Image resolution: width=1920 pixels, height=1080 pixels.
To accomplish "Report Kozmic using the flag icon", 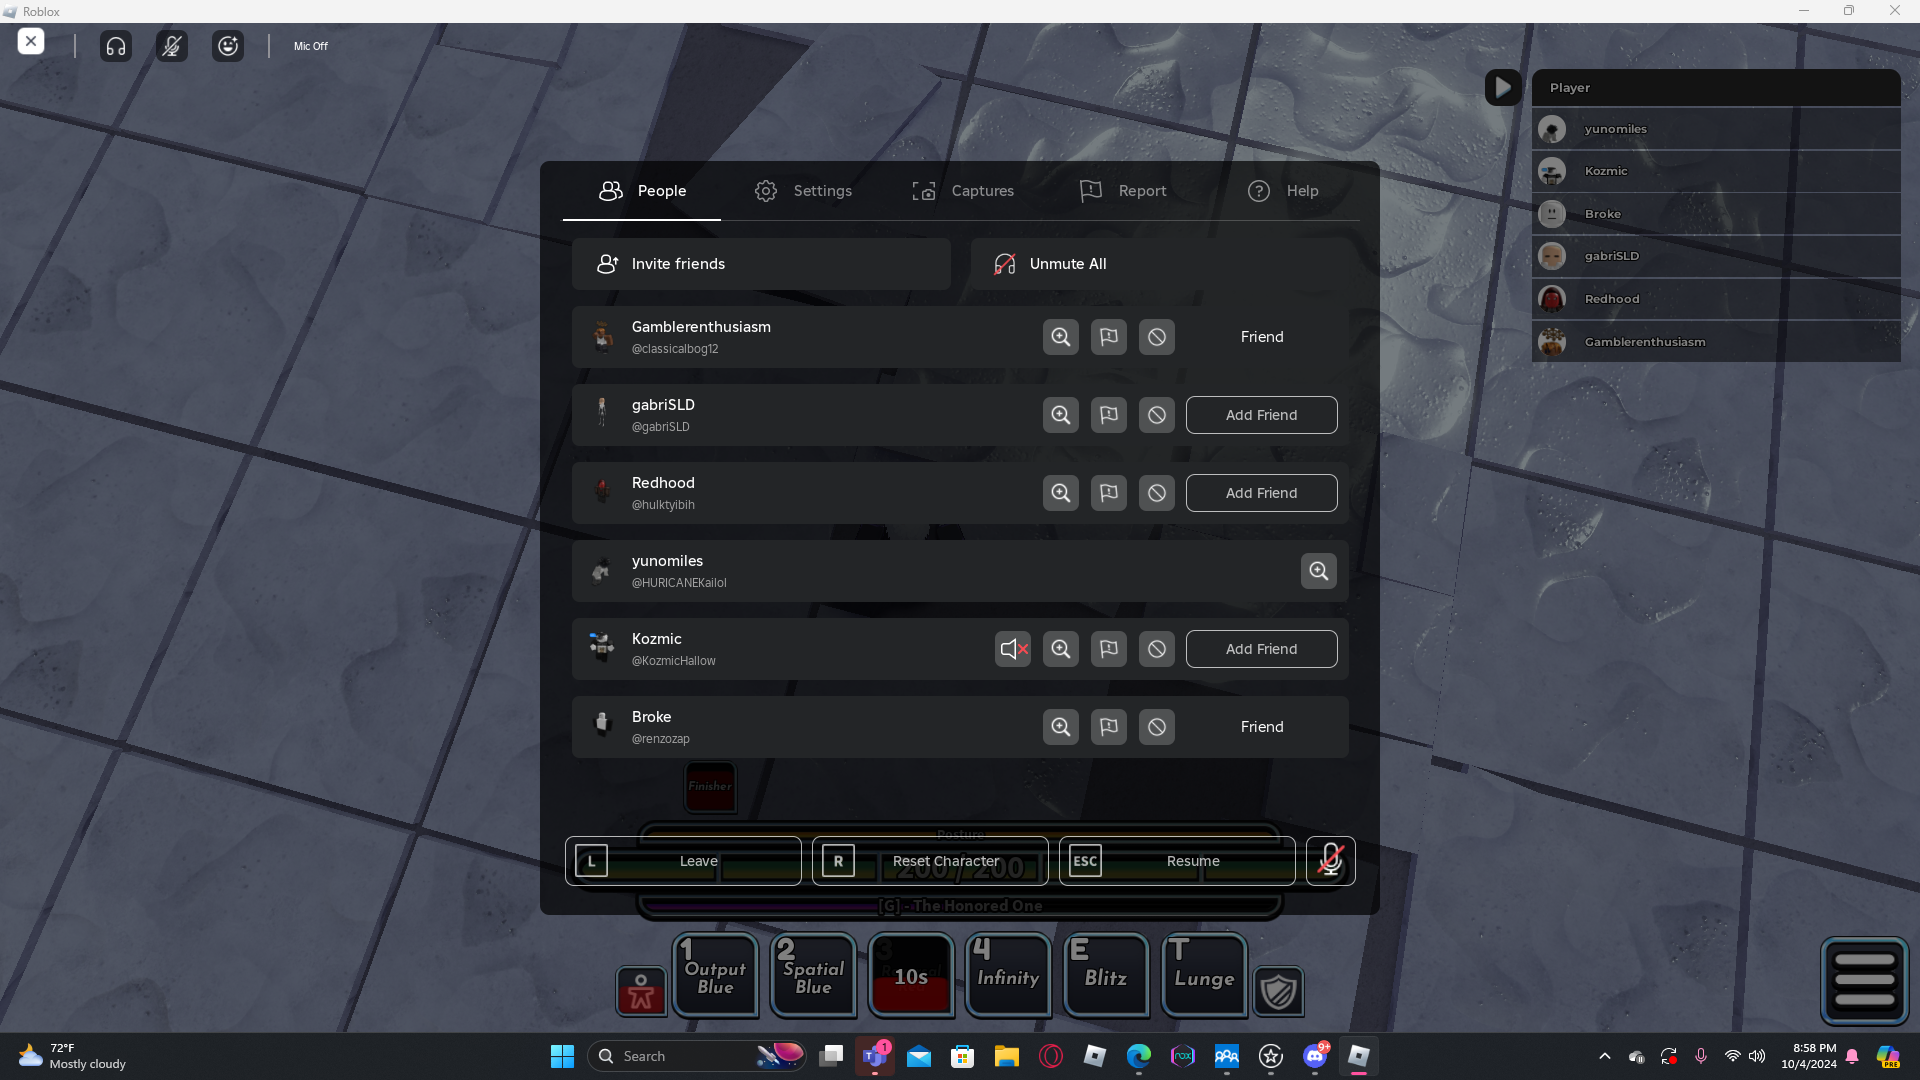I will (1109, 649).
